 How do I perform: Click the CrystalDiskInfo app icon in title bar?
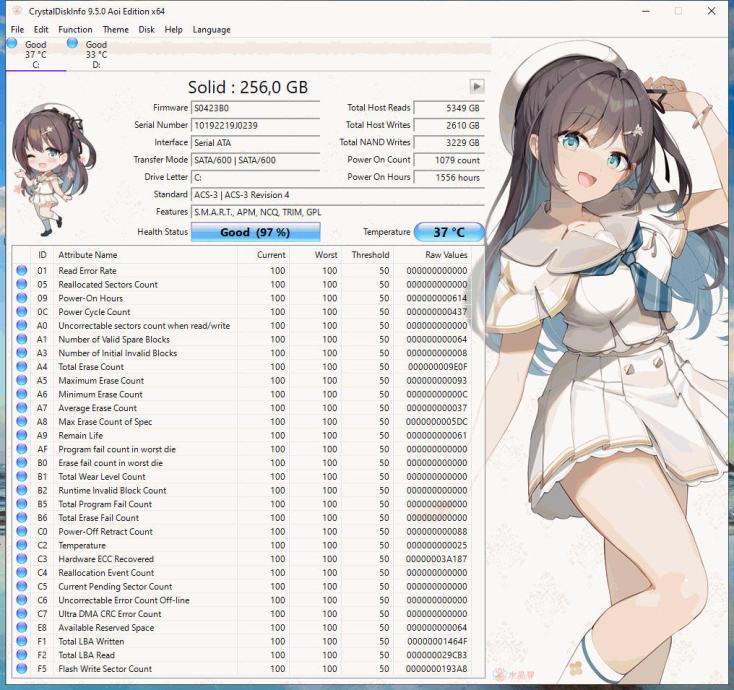coord(14,11)
